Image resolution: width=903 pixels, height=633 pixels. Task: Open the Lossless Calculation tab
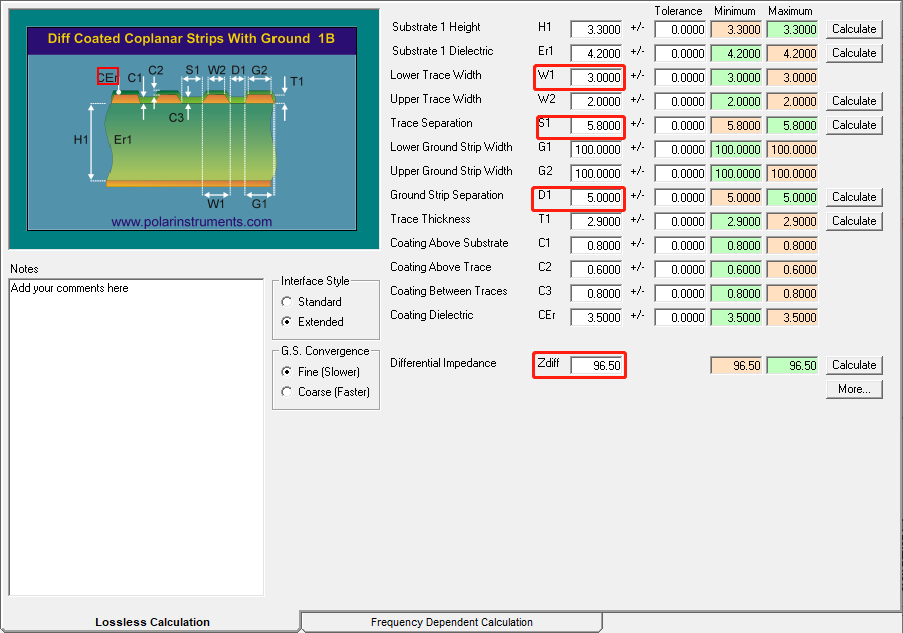pyautogui.click(x=152, y=622)
